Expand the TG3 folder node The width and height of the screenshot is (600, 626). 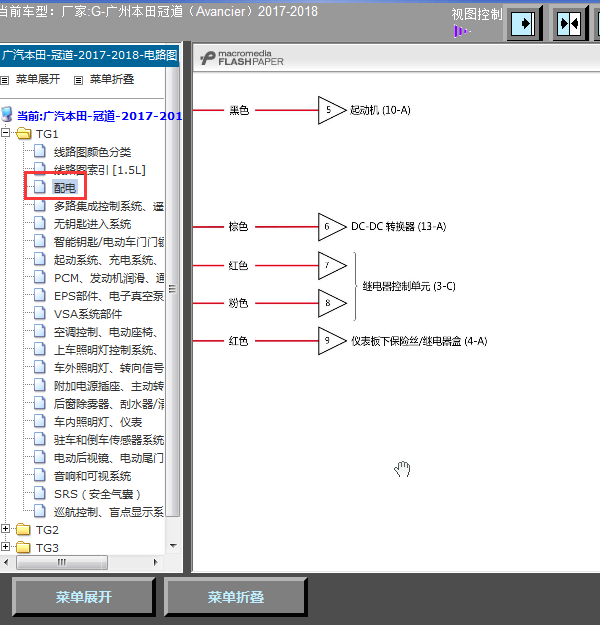(x=6, y=546)
